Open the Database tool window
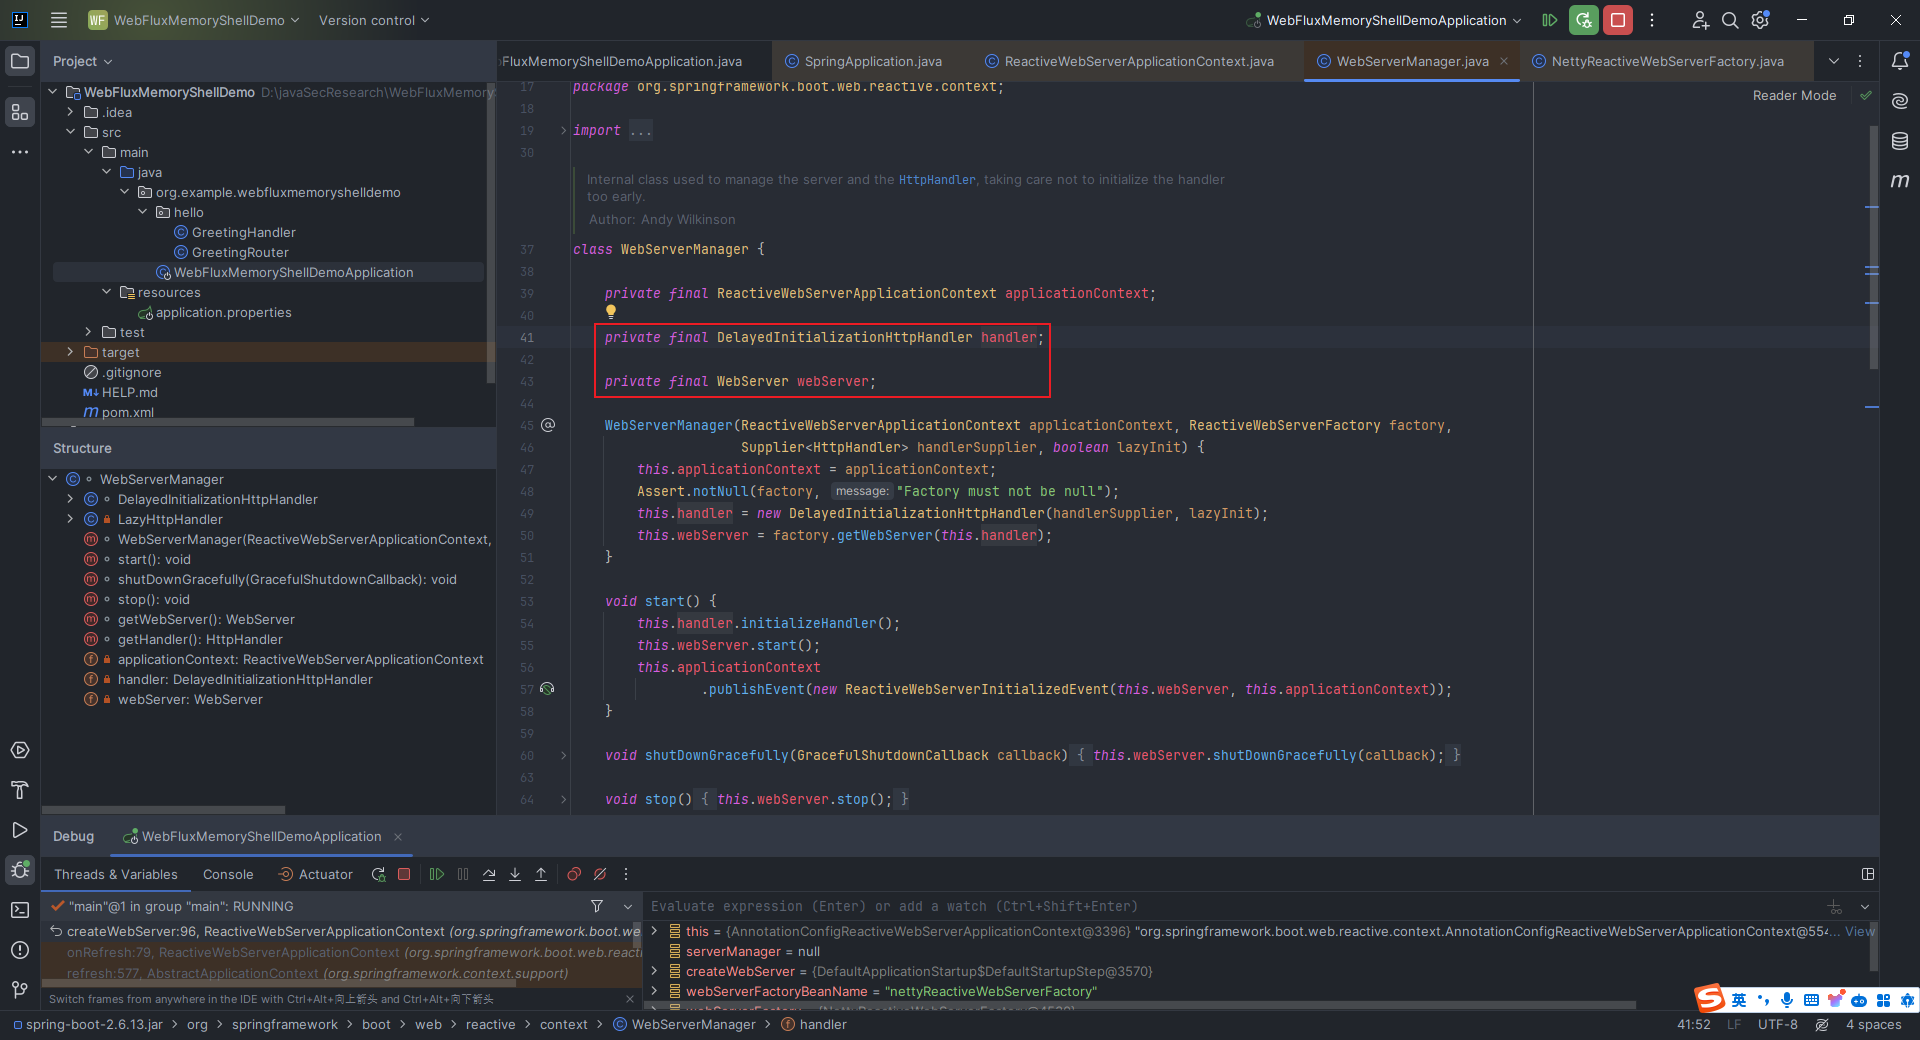Screen dimensions: 1920x1040 [x=1900, y=141]
